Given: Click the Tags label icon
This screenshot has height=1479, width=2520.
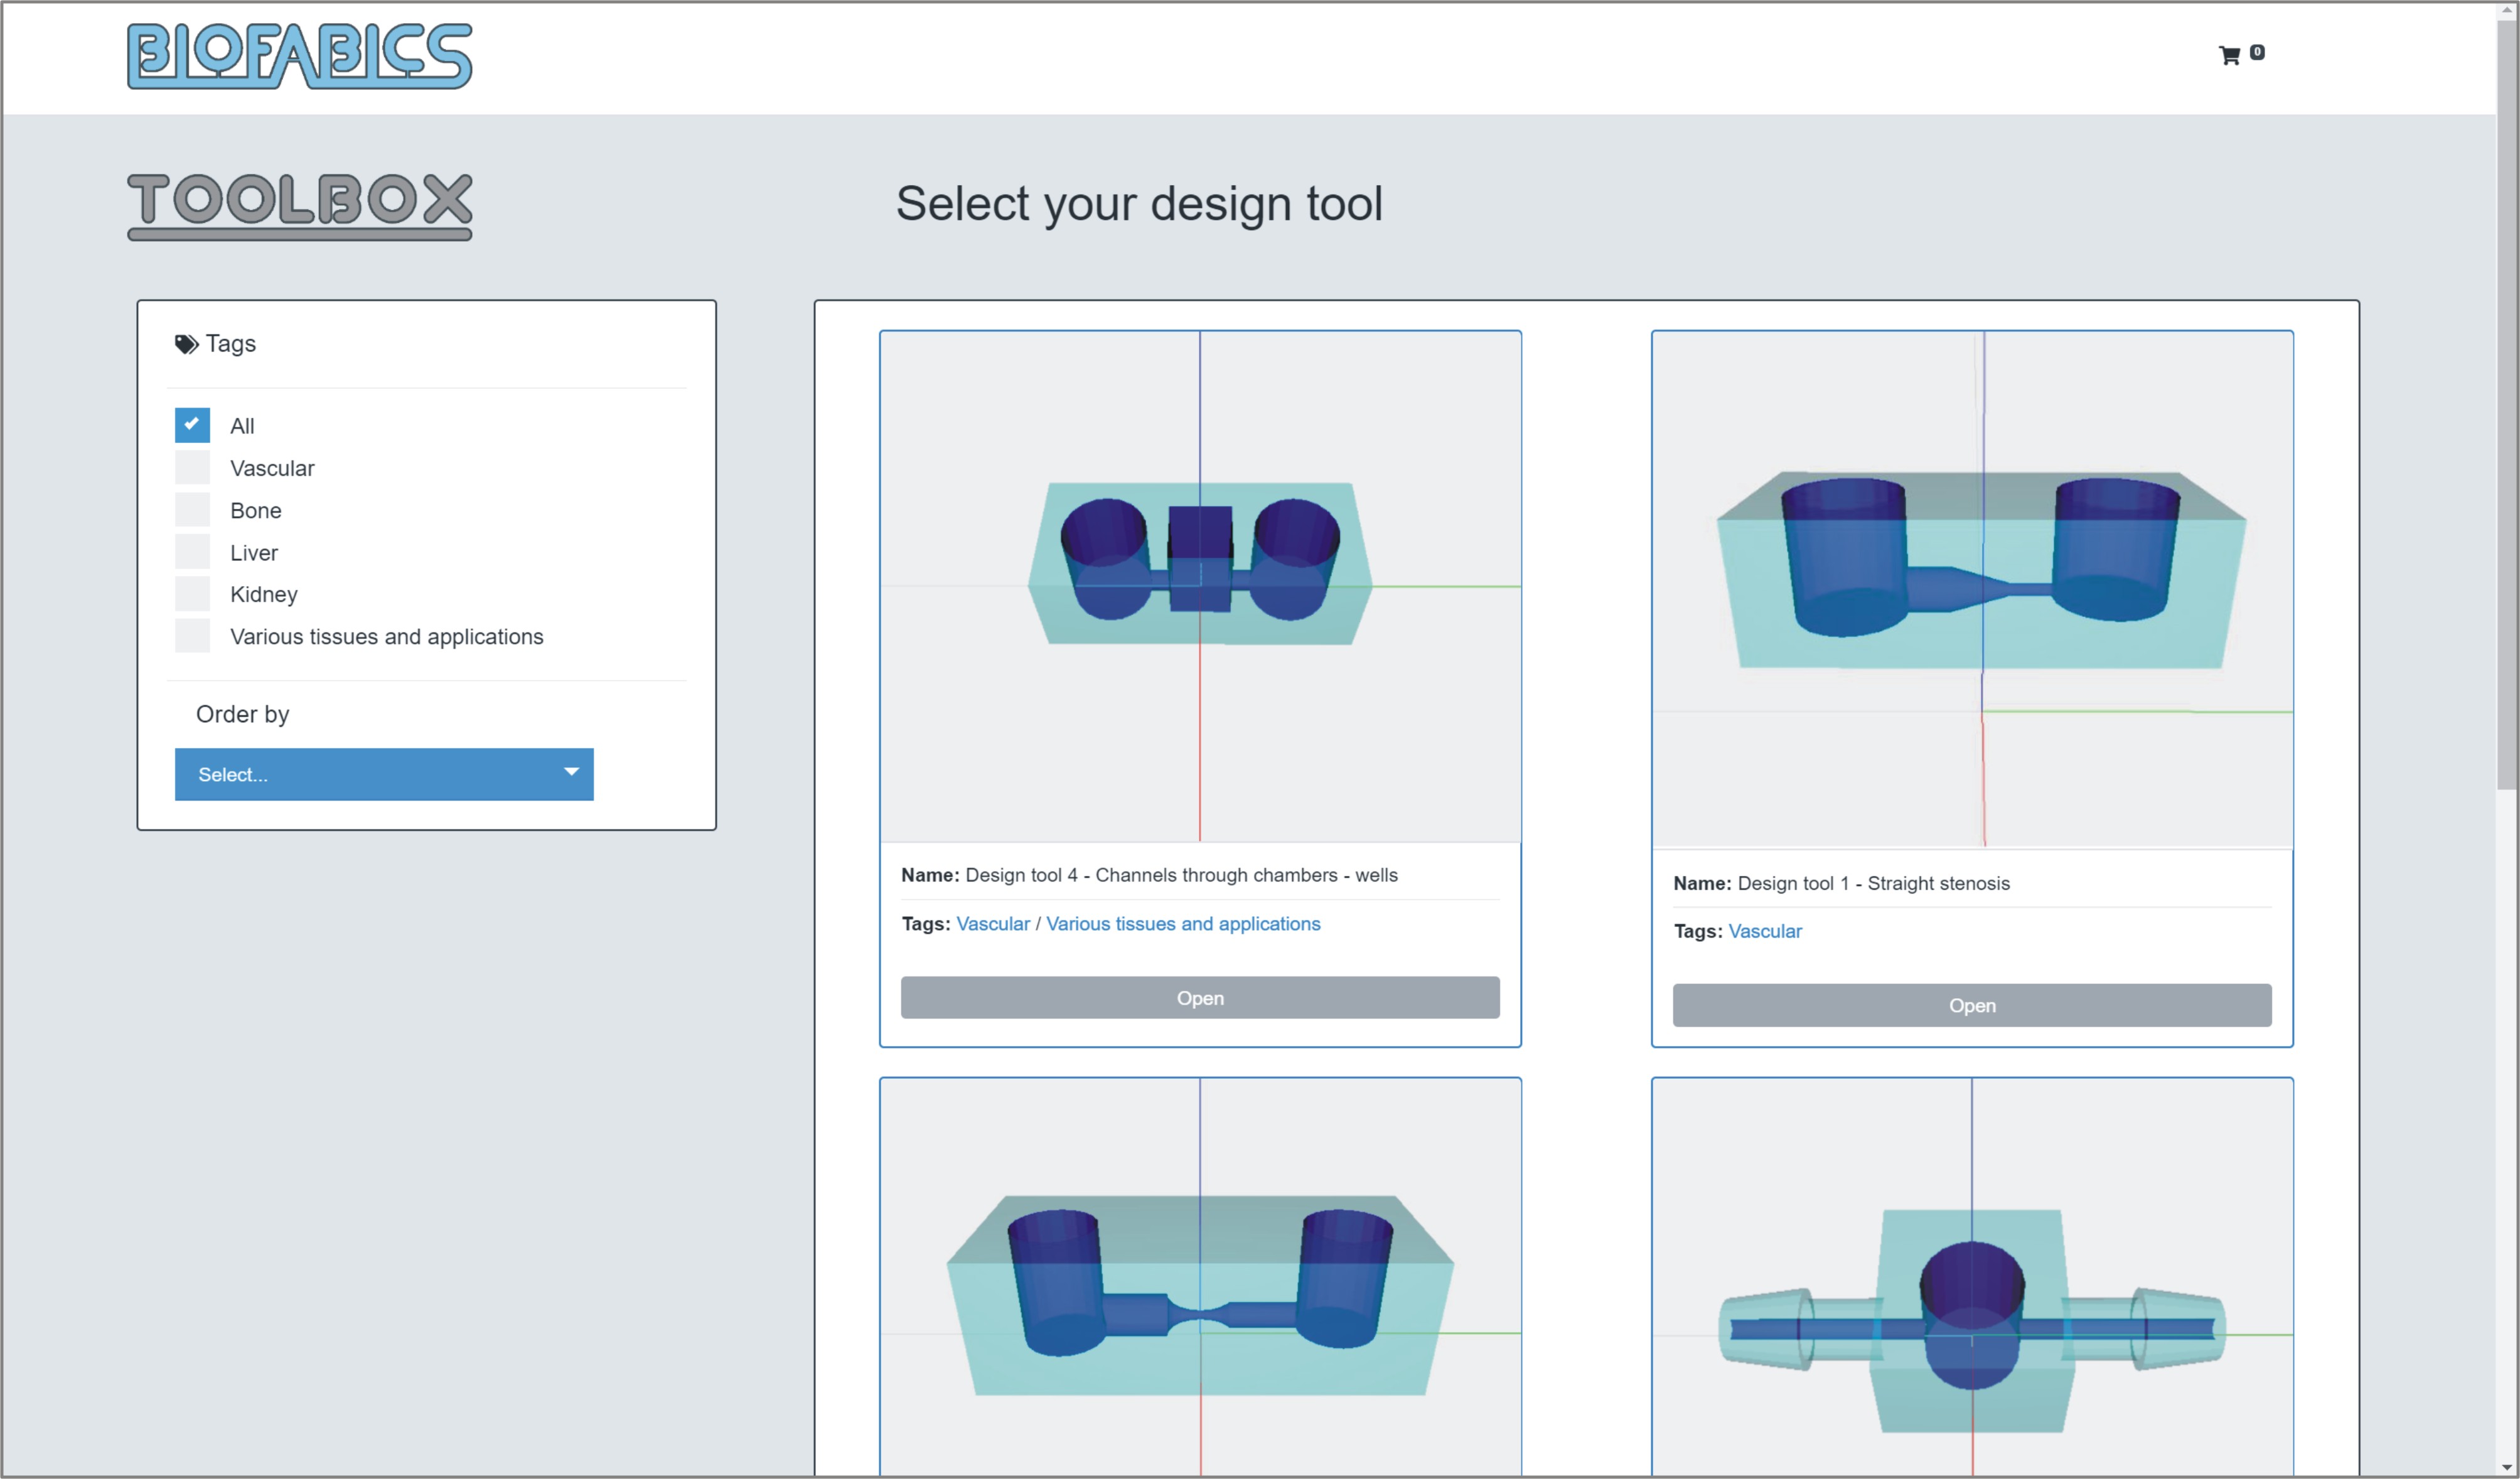Looking at the screenshot, I should (x=186, y=344).
